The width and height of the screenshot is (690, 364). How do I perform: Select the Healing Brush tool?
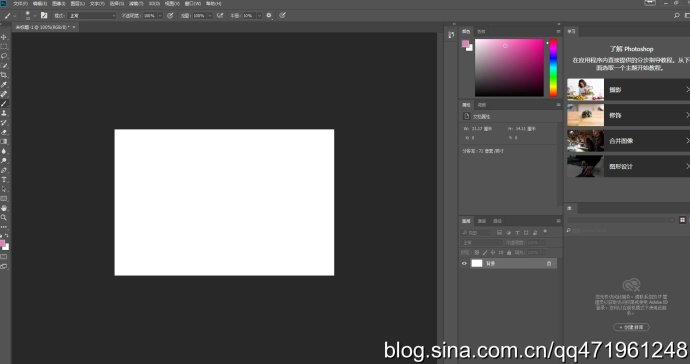(4, 94)
